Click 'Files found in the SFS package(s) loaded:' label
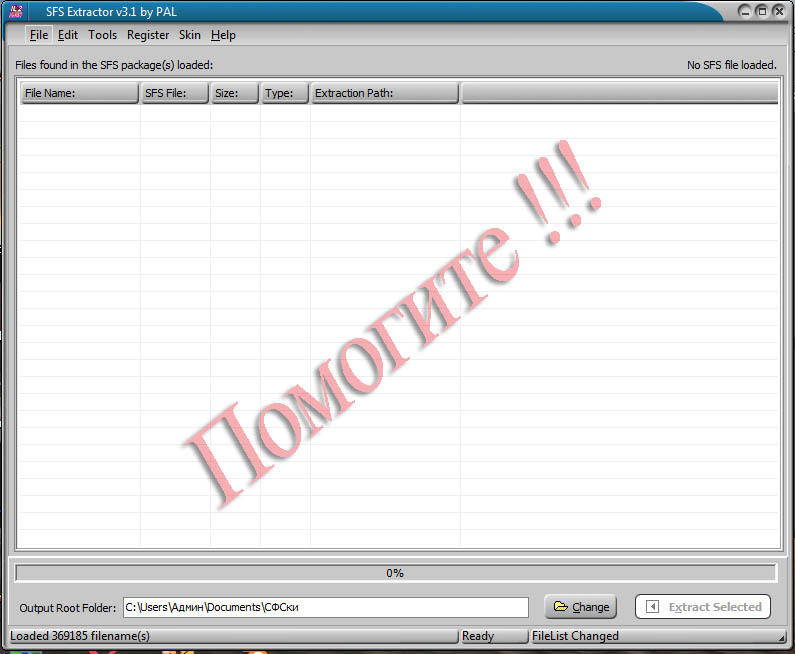The height and width of the screenshot is (654, 795). (114, 65)
